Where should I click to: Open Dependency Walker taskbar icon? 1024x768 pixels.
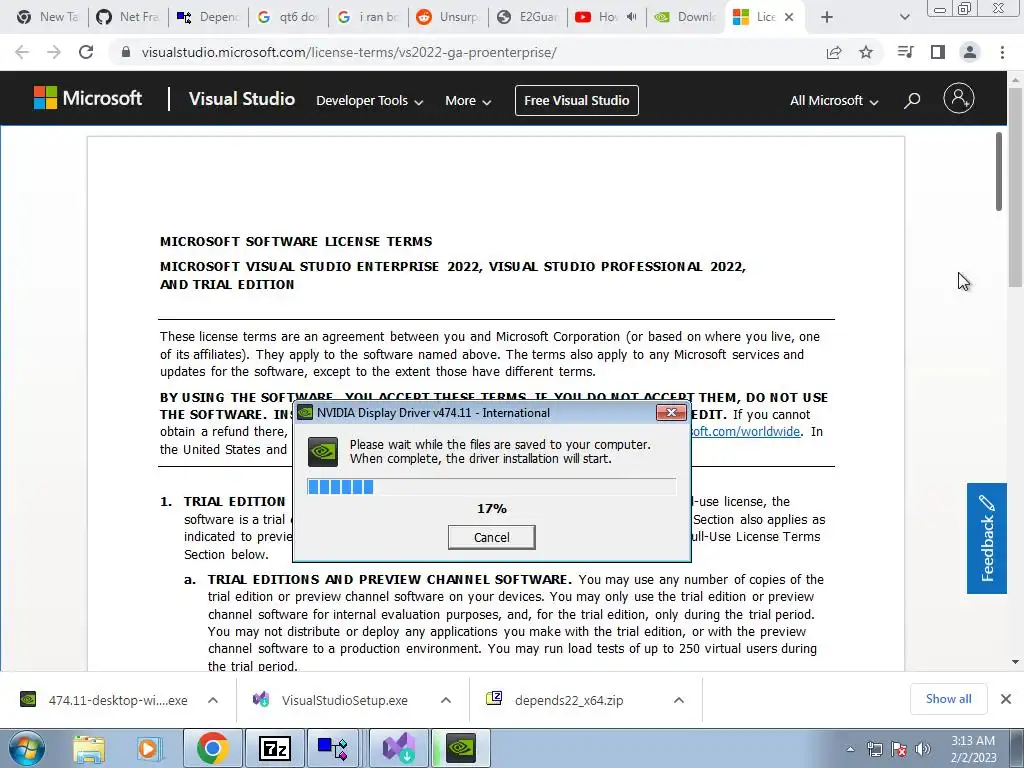pos(334,748)
